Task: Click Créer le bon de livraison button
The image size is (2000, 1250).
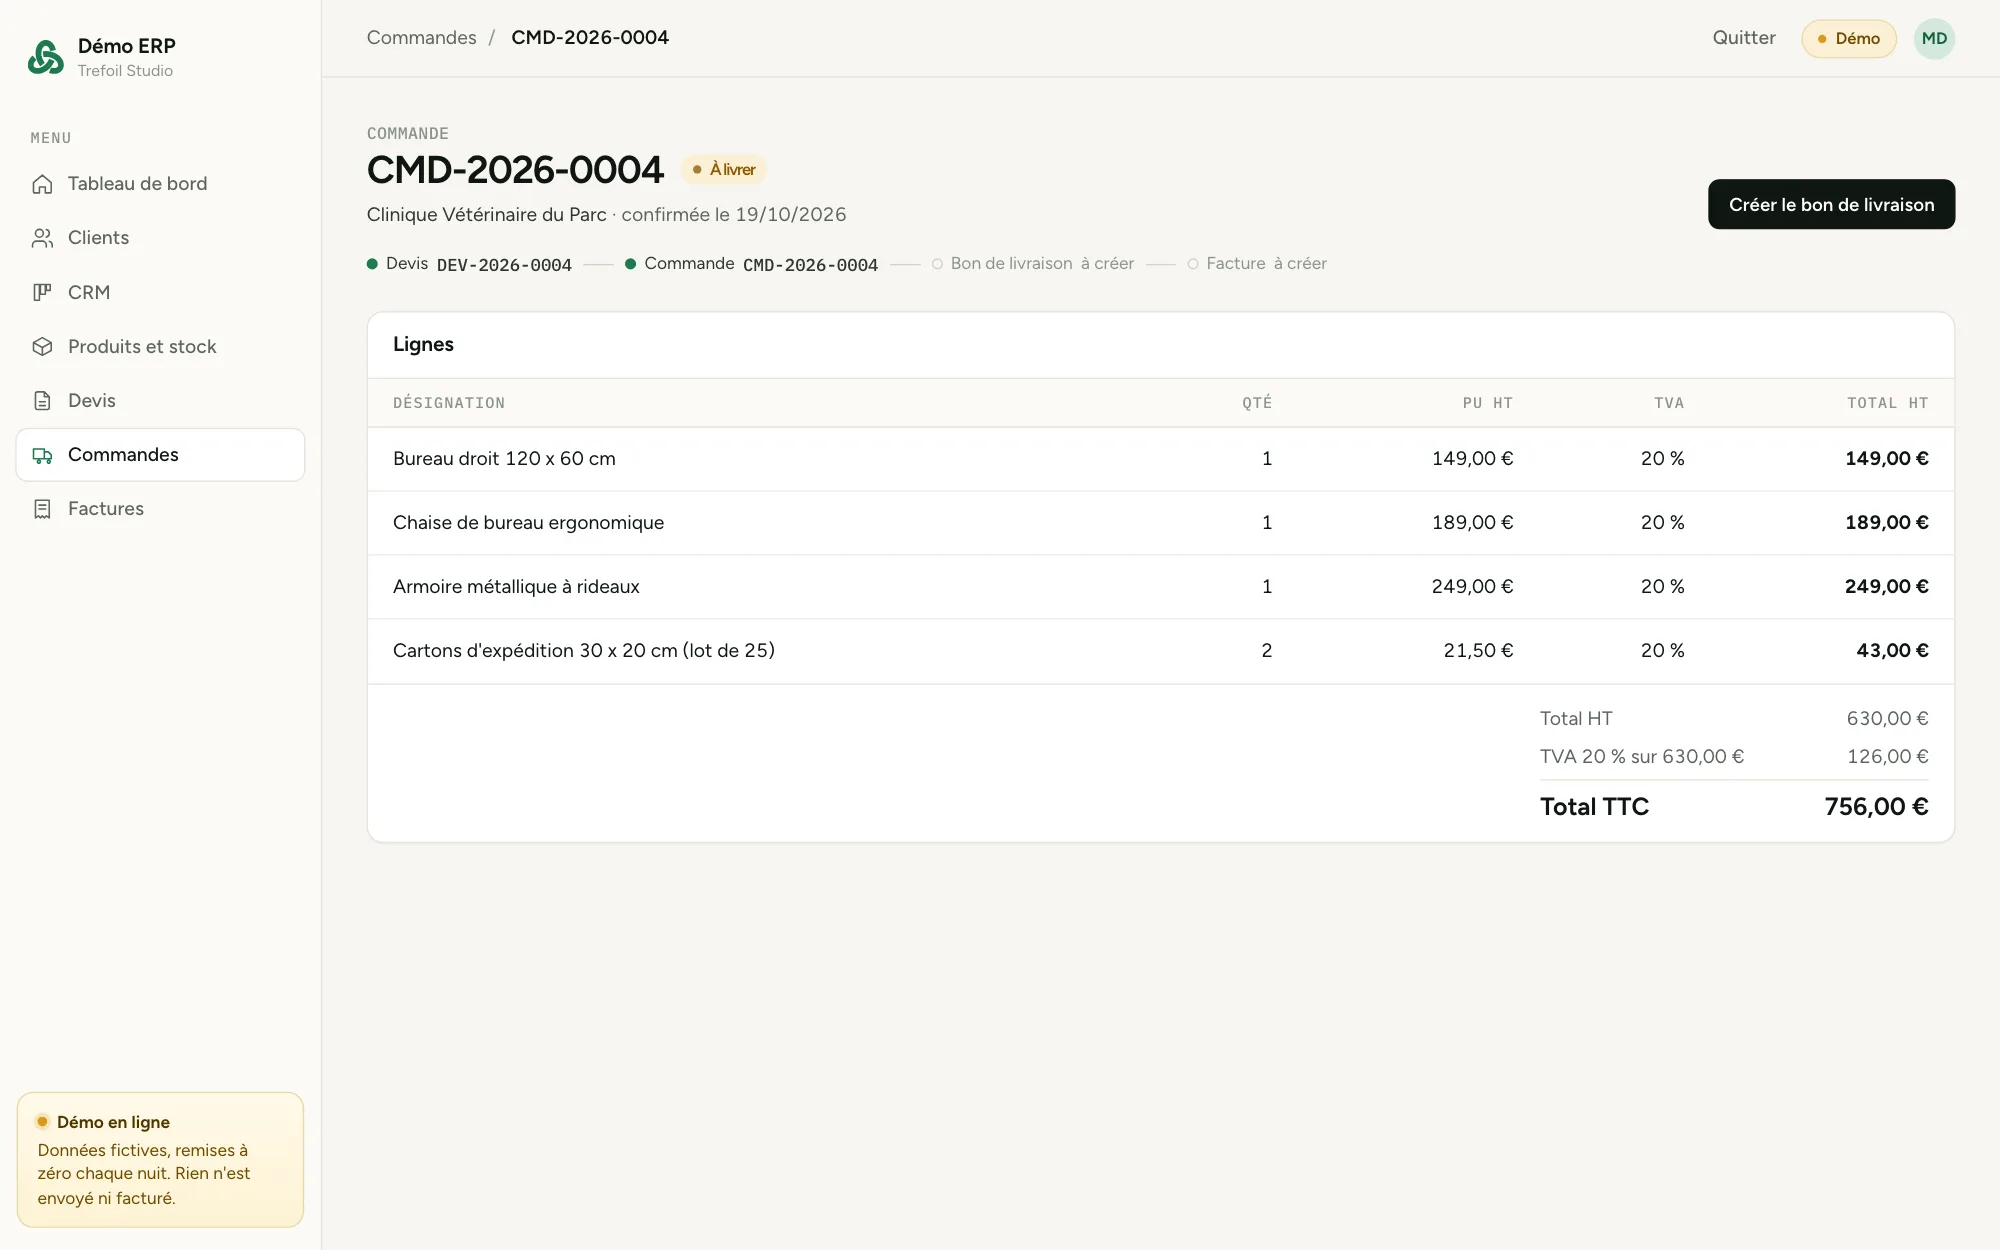Action: coord(1831,204)
